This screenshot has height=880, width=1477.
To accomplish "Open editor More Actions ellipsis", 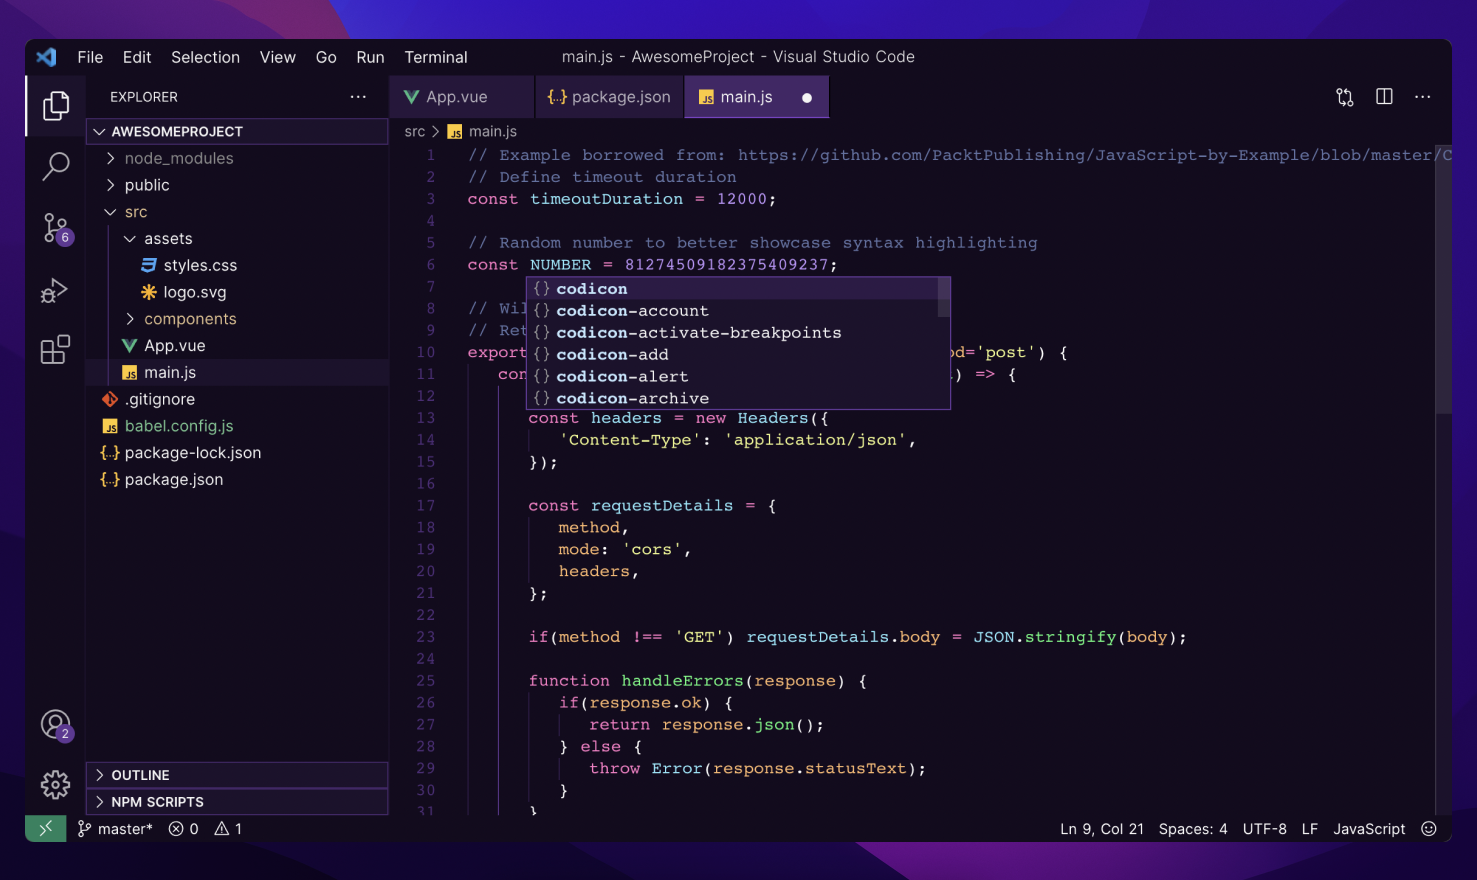I will (x=1423, y=97).
